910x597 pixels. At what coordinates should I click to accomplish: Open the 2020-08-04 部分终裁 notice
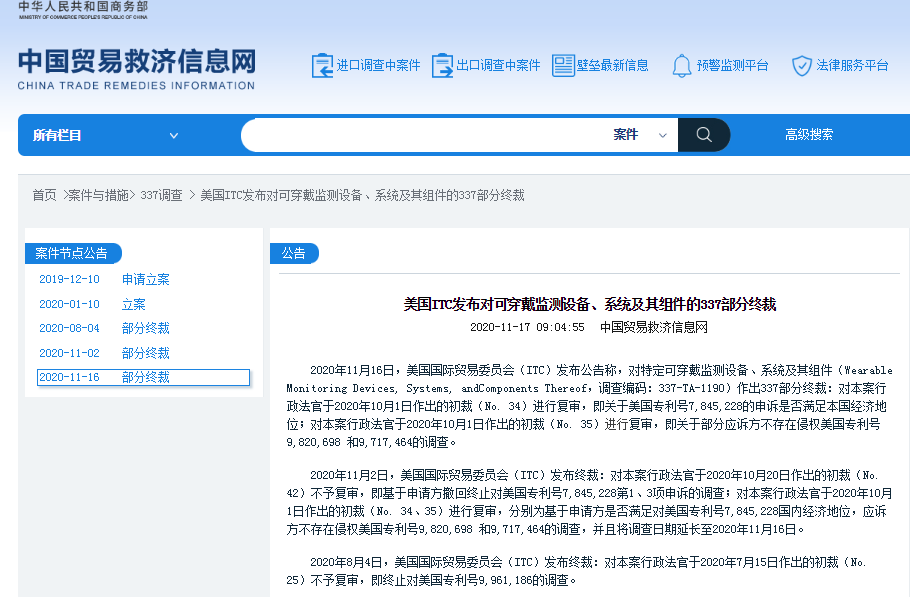pos(104,328)
